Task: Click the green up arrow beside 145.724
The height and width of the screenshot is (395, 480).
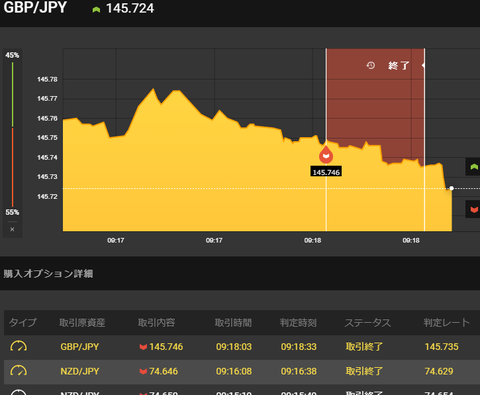Action: [96, 10]
